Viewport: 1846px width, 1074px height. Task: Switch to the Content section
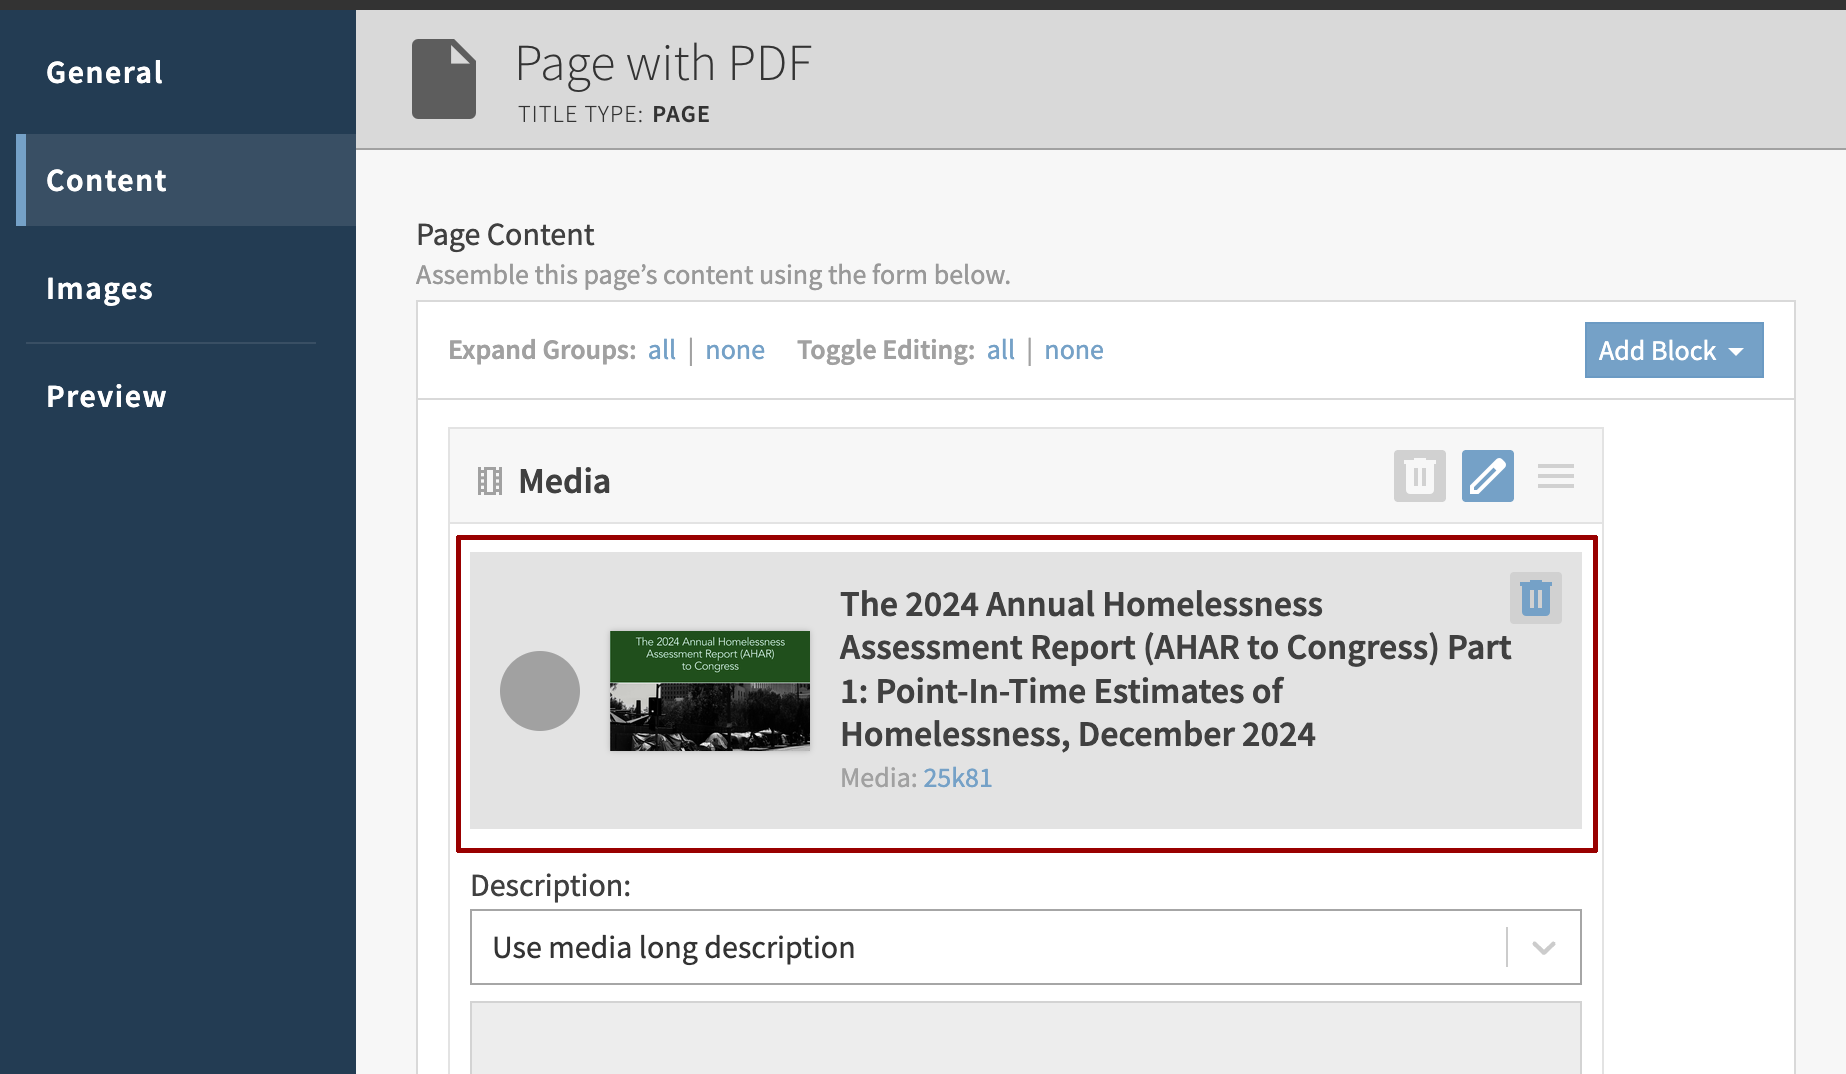105,180
